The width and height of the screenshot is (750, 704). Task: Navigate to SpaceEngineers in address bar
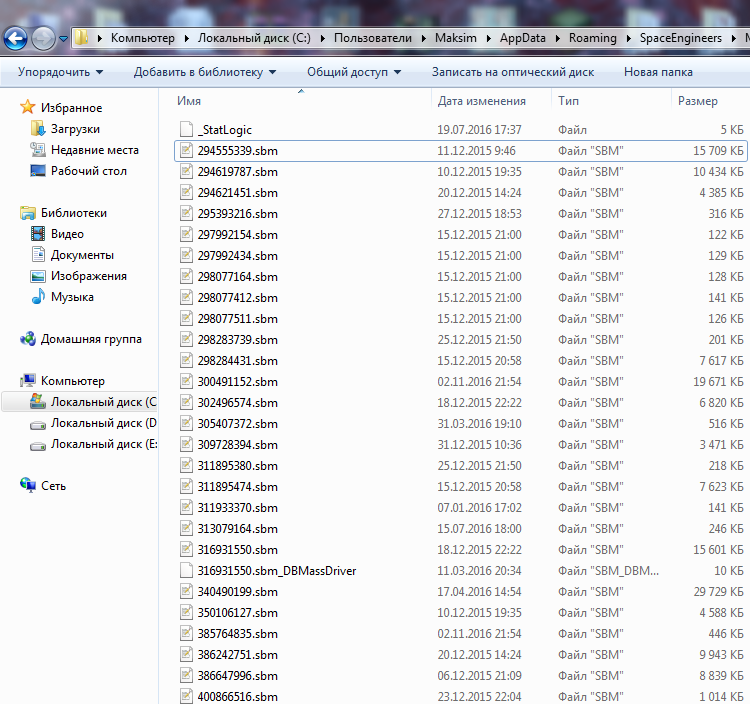coord(681,38)
